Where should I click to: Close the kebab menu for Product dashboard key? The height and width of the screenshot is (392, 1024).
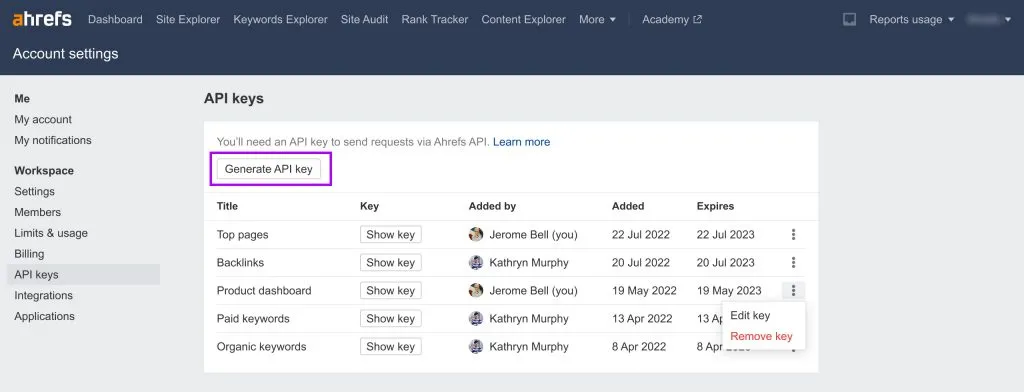click(x=793, y=290)
